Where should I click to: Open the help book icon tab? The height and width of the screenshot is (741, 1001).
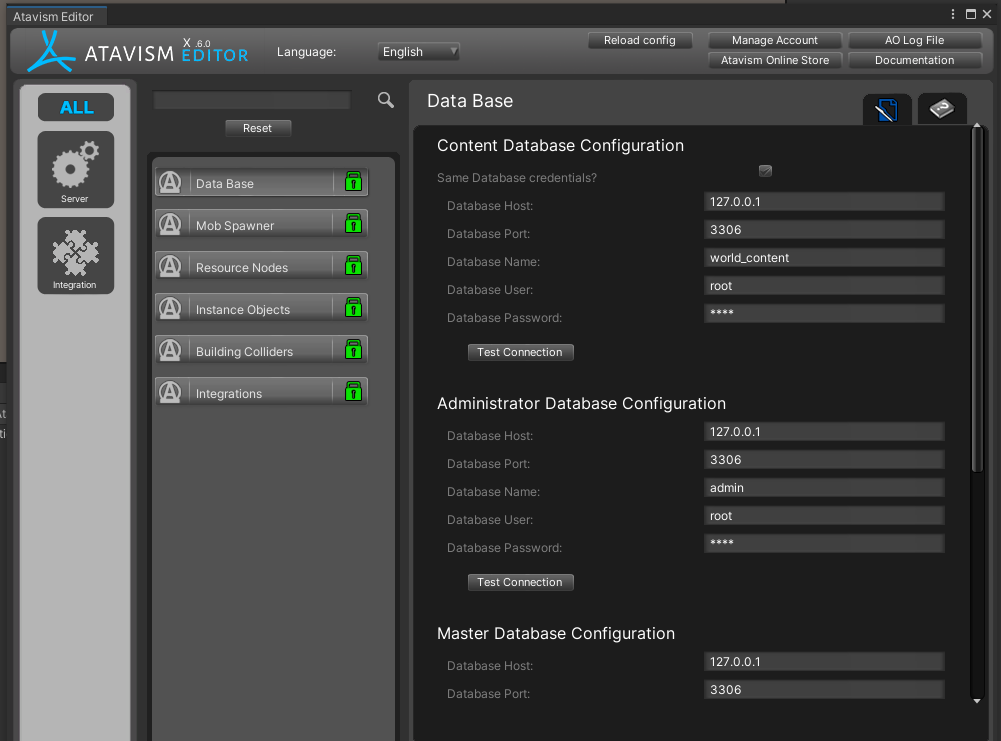941,109
